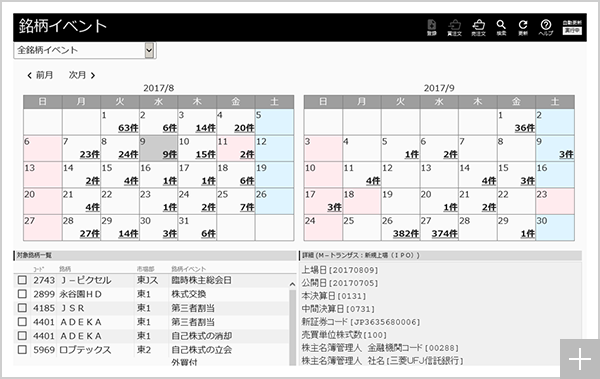The width and height of the screenshot is (600, 379).
Task: Open 1件 events on September 29
Action: [x=527, y=234]
